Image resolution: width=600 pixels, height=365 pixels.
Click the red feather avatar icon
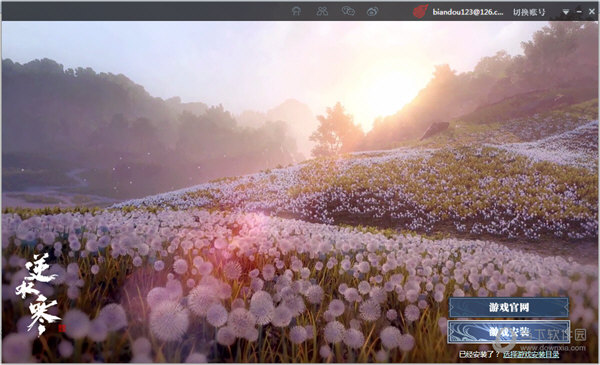pos(421,11)
